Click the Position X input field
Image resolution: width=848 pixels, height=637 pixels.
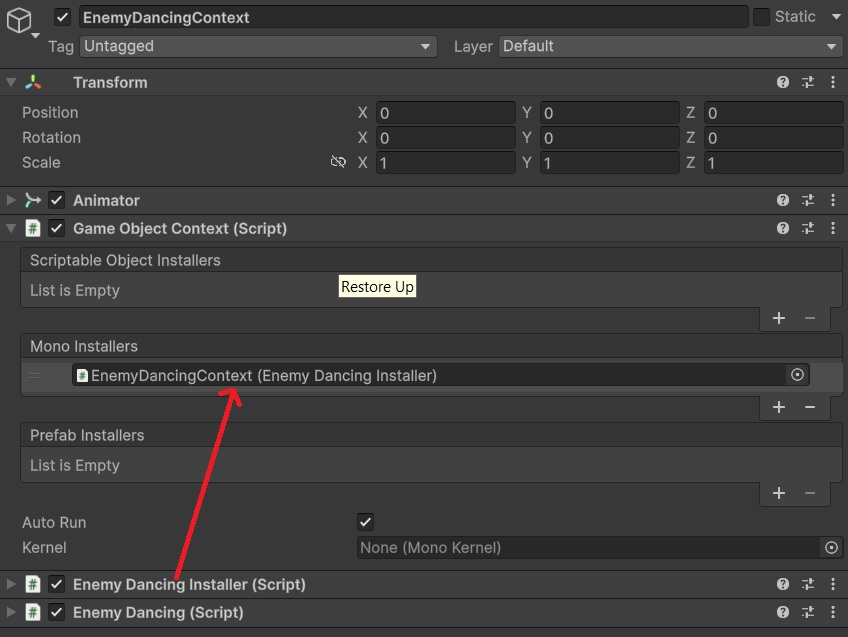[445, 113]
